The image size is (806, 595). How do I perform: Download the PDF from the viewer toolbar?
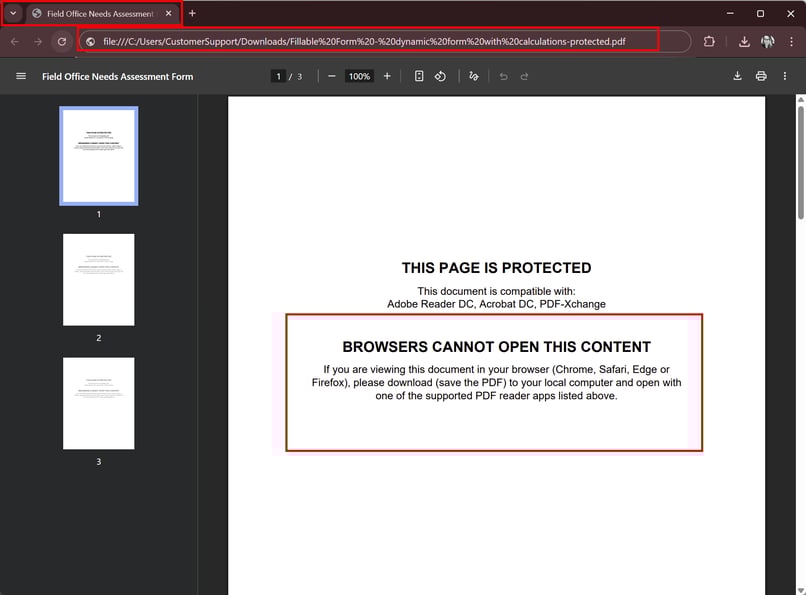point(738,77)
